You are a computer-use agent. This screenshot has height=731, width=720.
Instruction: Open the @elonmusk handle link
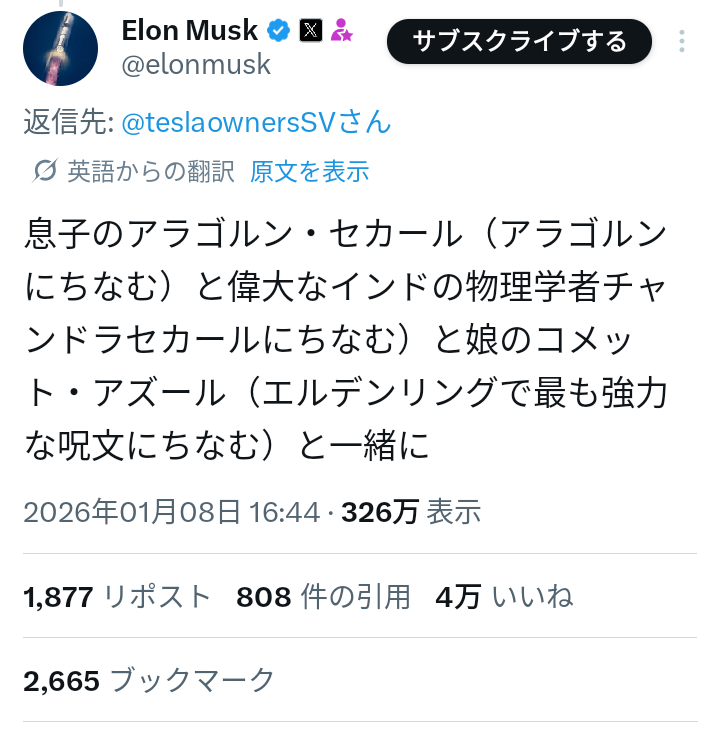point(196,65)
